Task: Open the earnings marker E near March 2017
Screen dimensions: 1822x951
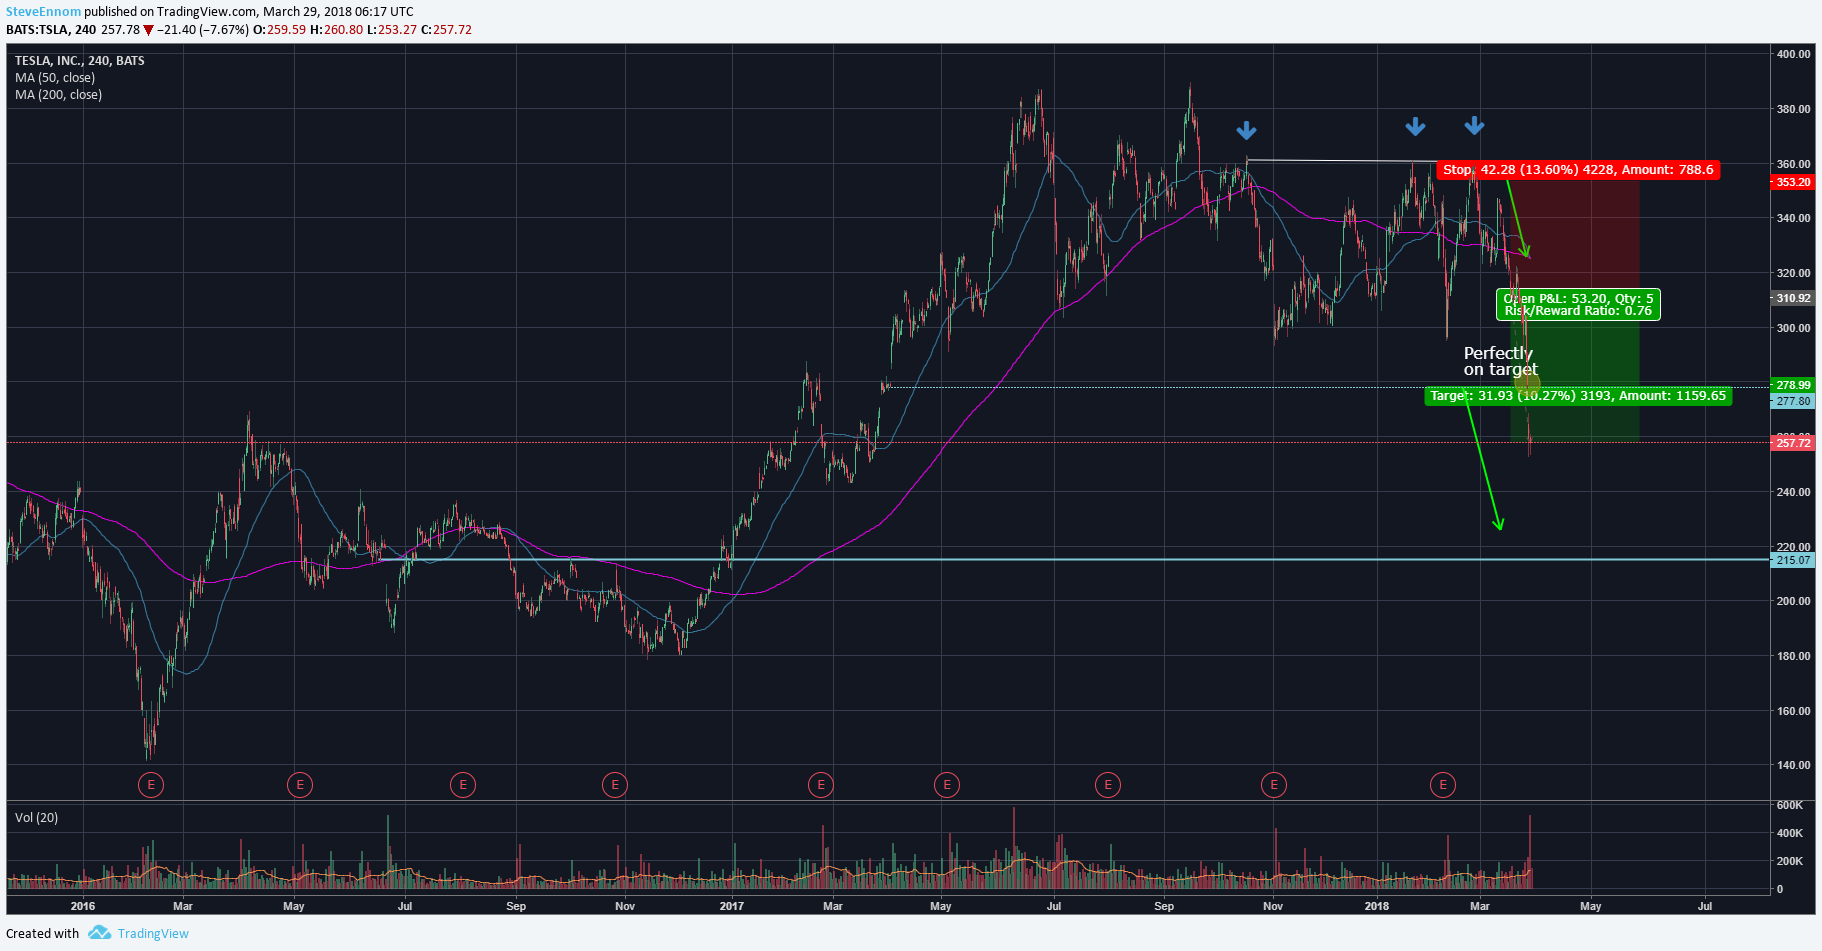Action: pyautogui.click(x=821, y=785)
